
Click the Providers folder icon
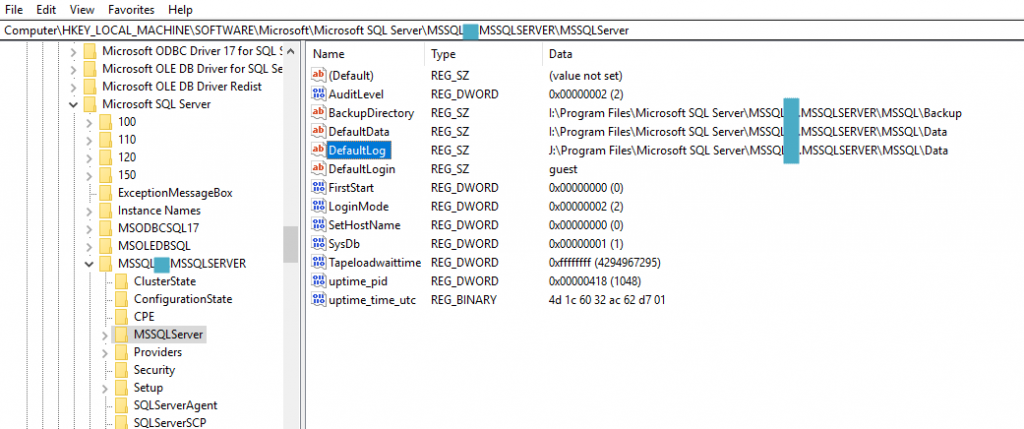121,352
